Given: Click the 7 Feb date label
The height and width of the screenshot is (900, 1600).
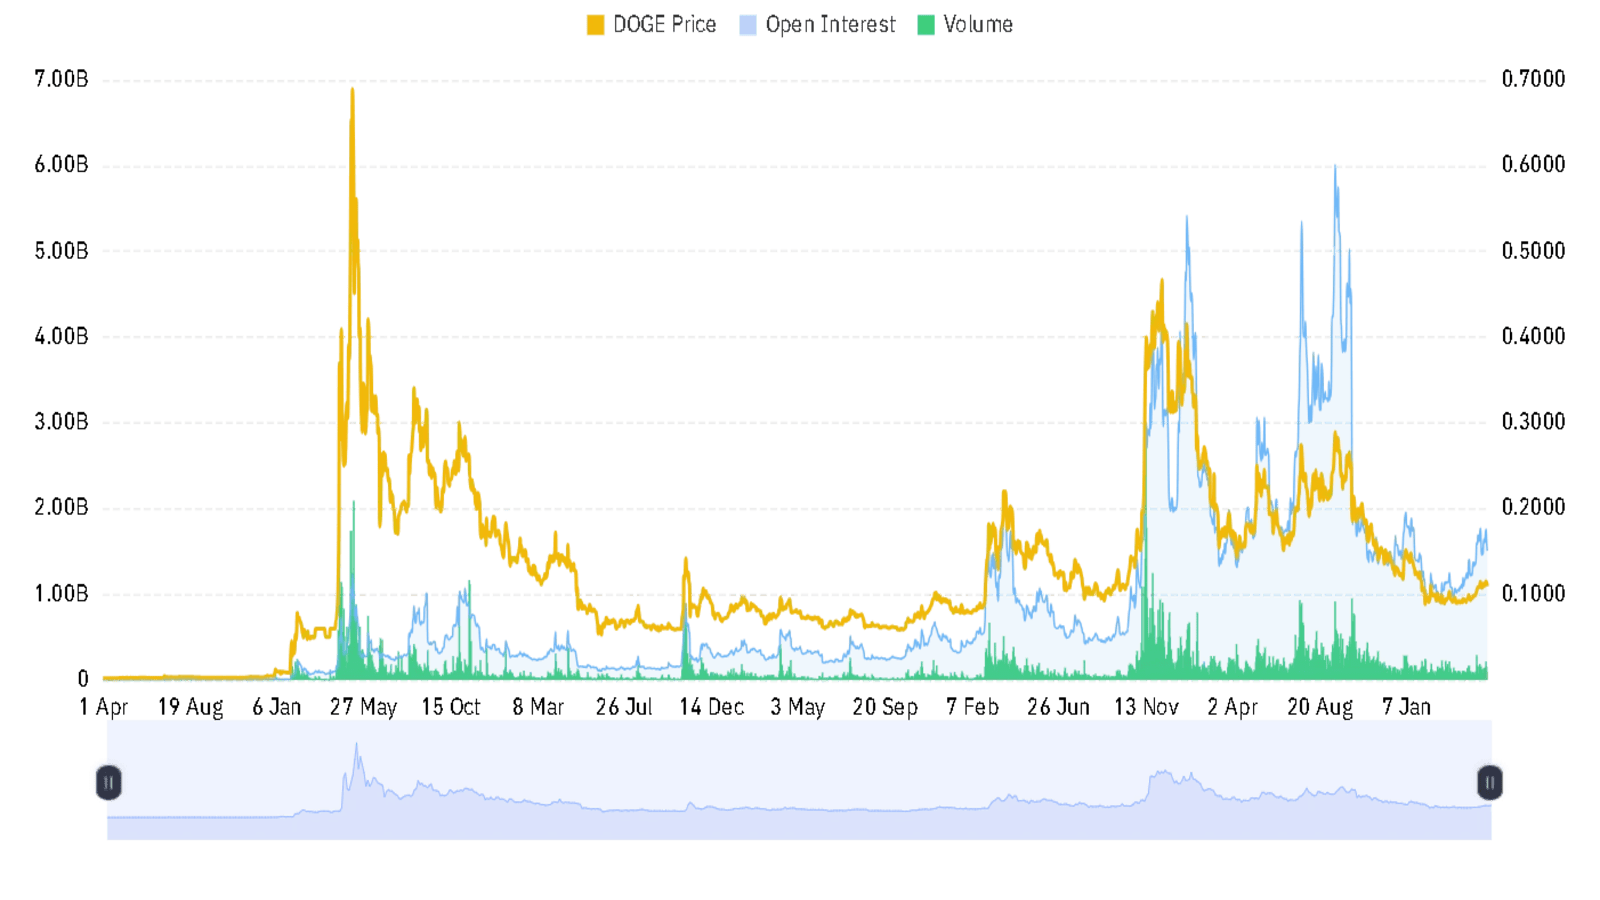Looking at the screenshot, I should [x=972, y=707].
